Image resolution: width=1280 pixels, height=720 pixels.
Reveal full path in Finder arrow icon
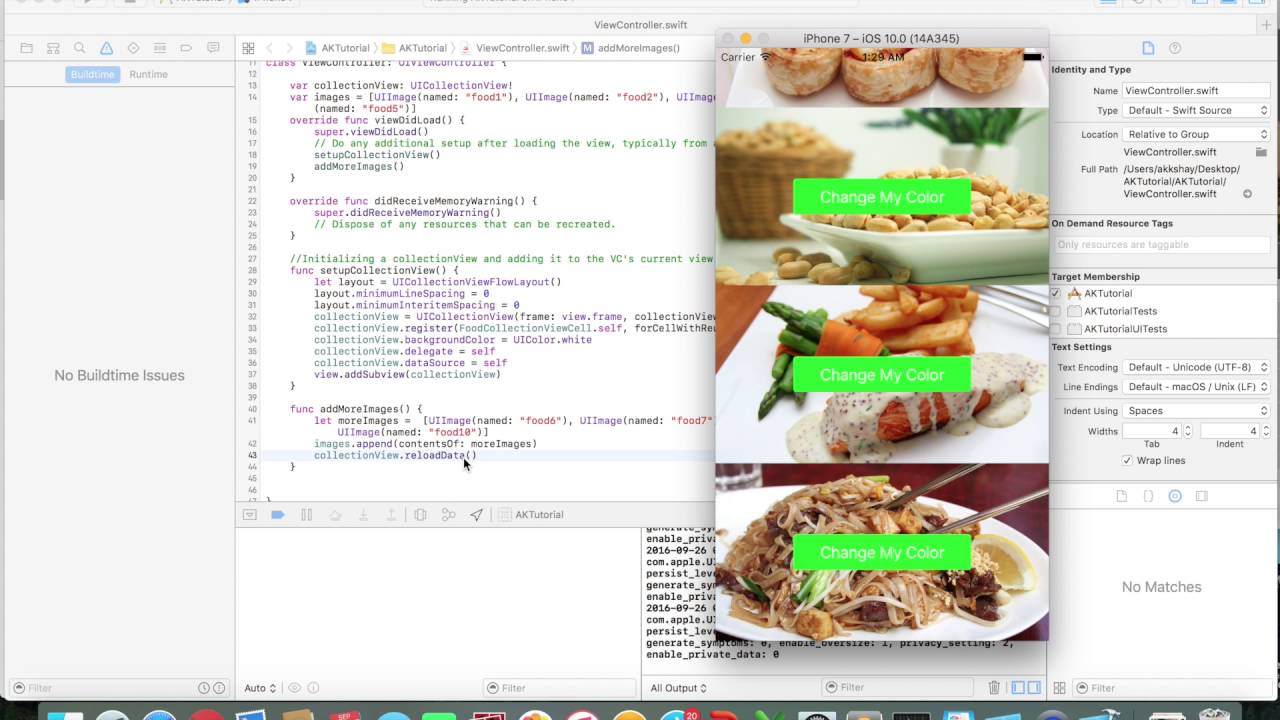(x=1247, y=194)
